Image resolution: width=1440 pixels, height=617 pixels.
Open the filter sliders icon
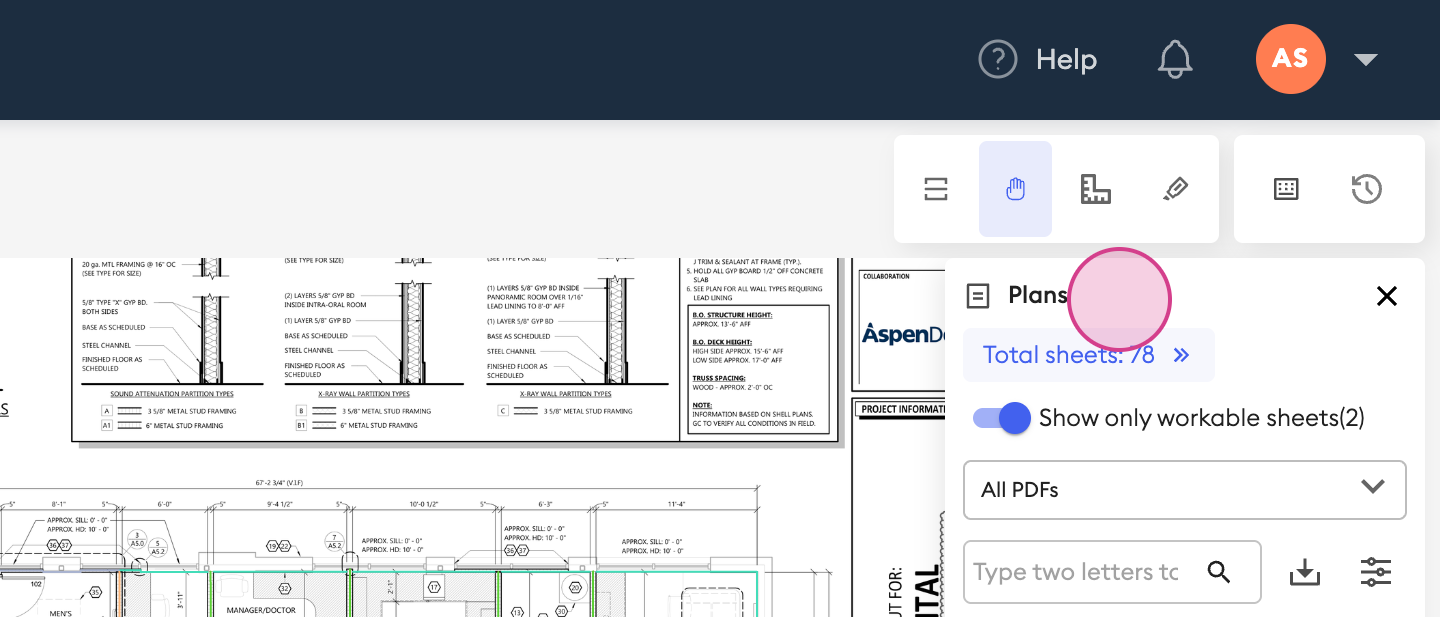point(1376,572)
